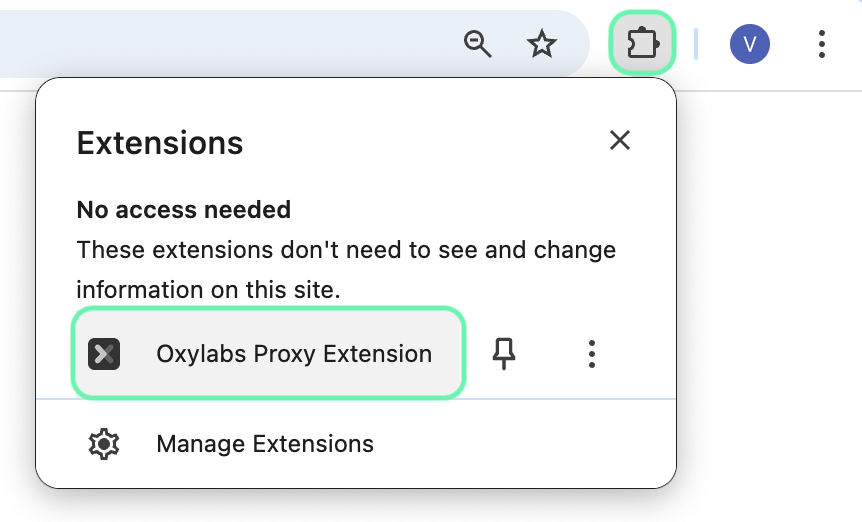Image resolution: width=862 pixels, height=522 pixels.
Task: Click the gear icon beside Manage Extensions
Action: pos(104,443)
